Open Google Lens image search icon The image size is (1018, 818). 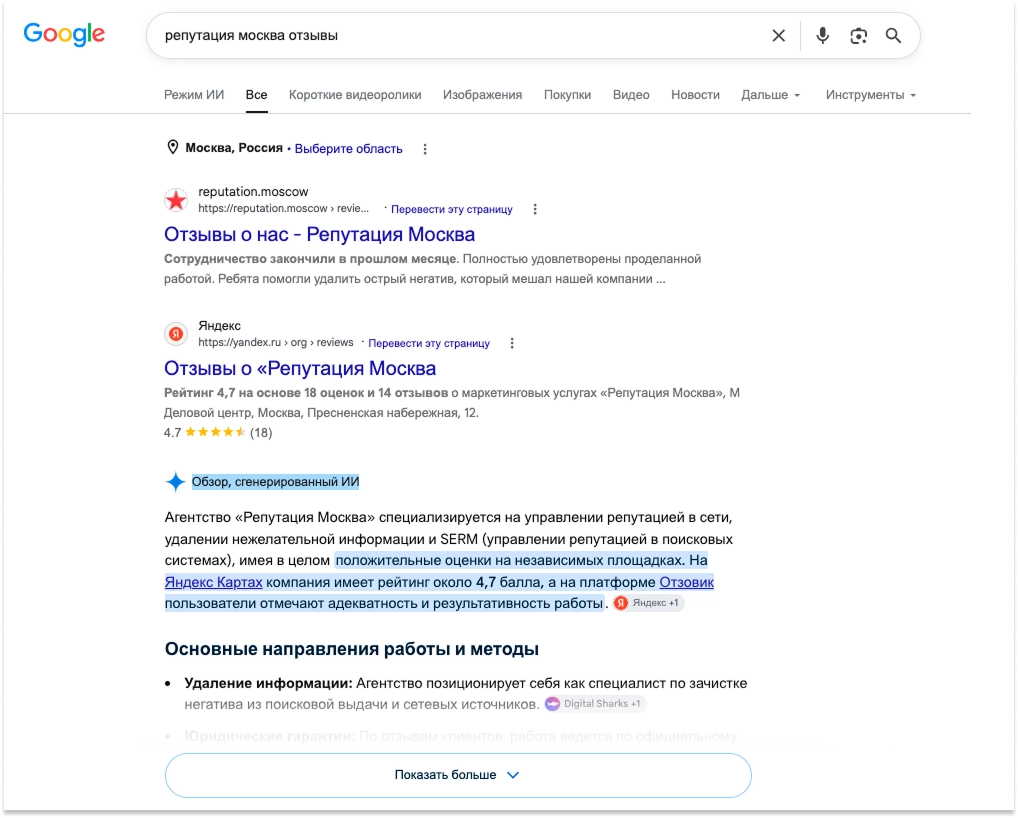pos(858,36)
